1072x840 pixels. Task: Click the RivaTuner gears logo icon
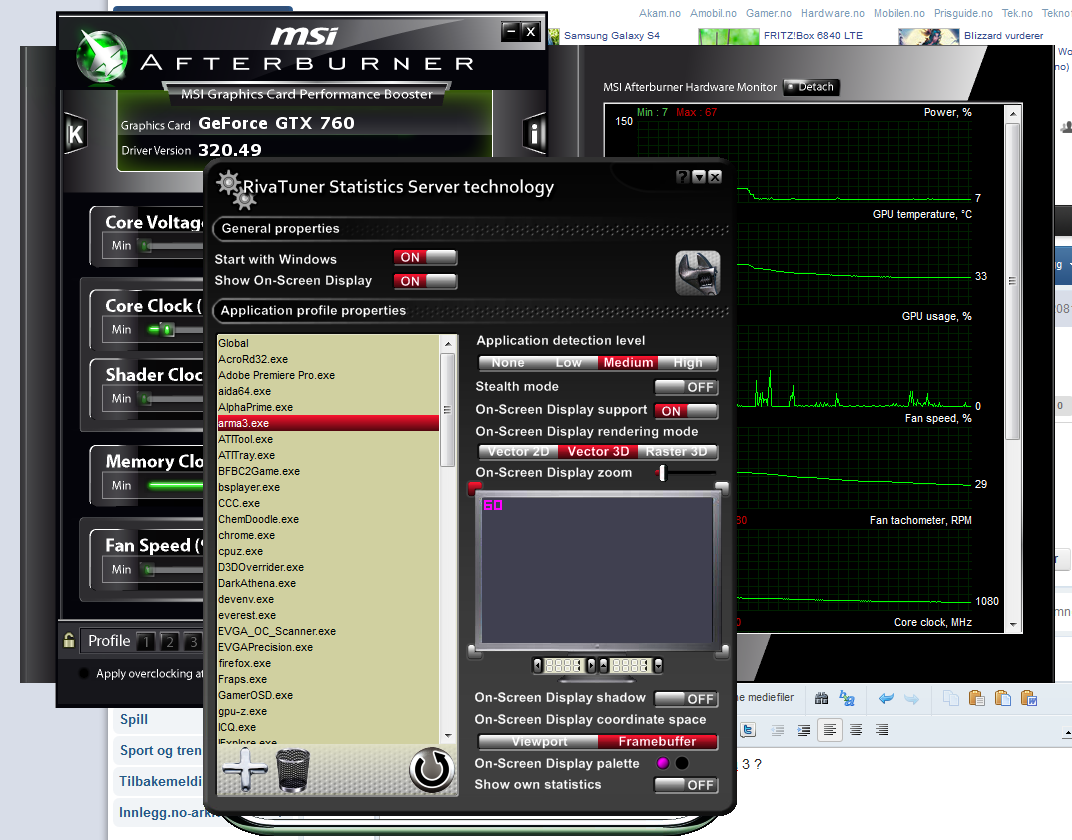pyautogui.click(x=236, y=190)
